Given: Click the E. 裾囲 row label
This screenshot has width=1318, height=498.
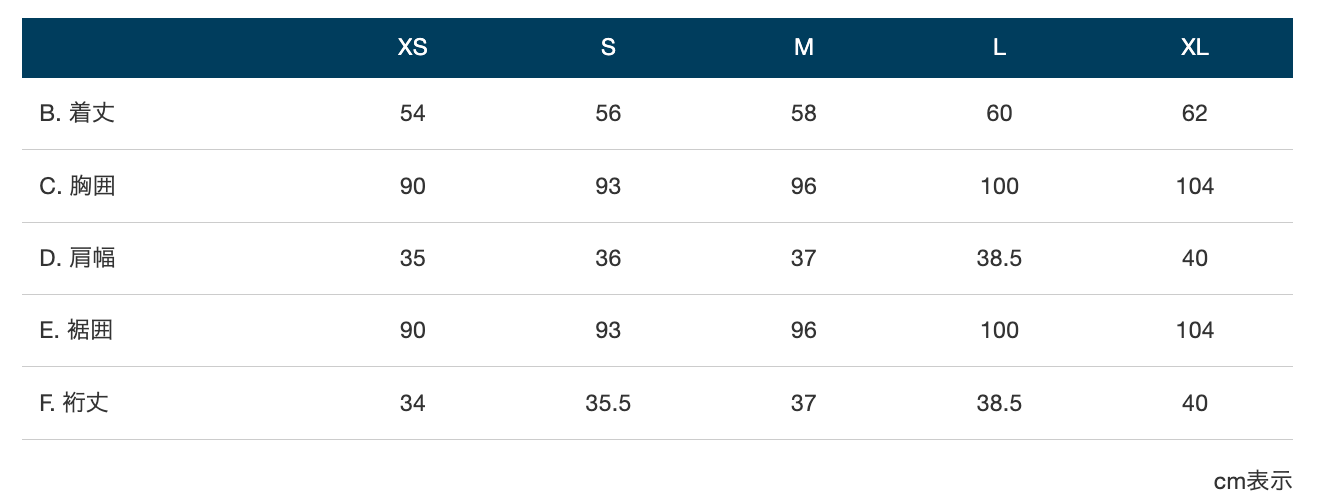Looking at the screenshot, I should [x=77, y=330].
